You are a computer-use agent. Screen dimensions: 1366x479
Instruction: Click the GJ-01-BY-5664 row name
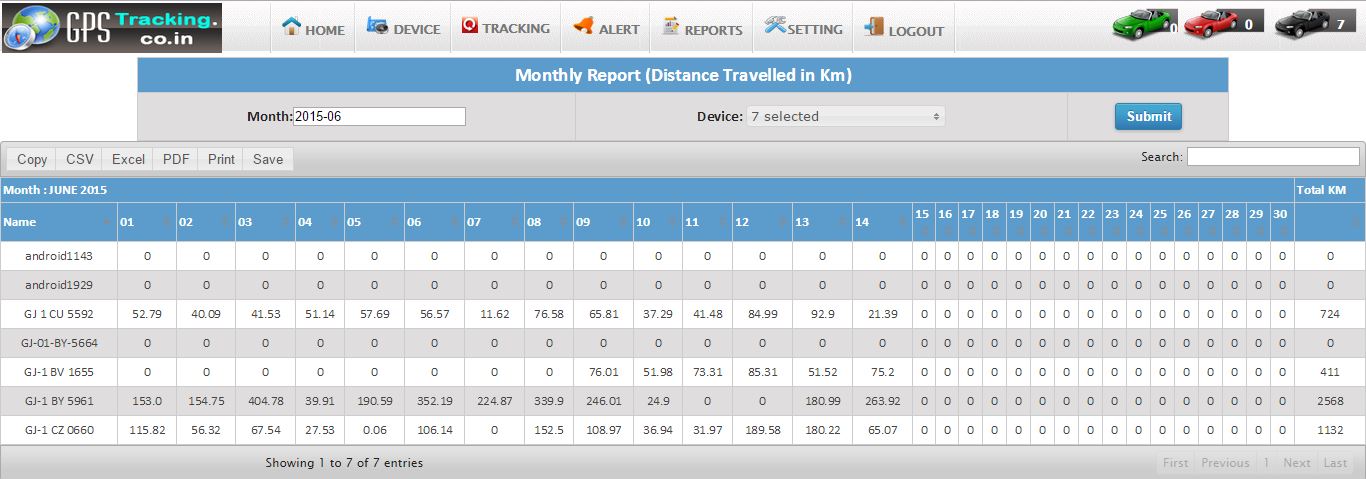[x=59, y=343]
